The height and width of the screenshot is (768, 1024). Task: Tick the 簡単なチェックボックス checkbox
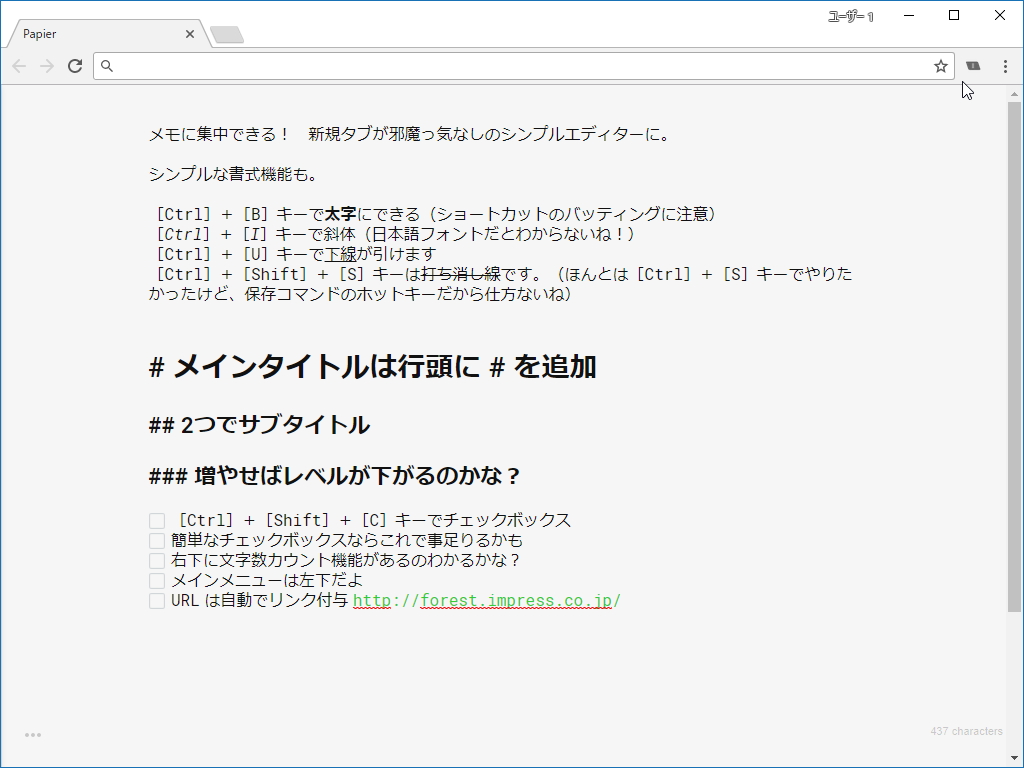157,540
